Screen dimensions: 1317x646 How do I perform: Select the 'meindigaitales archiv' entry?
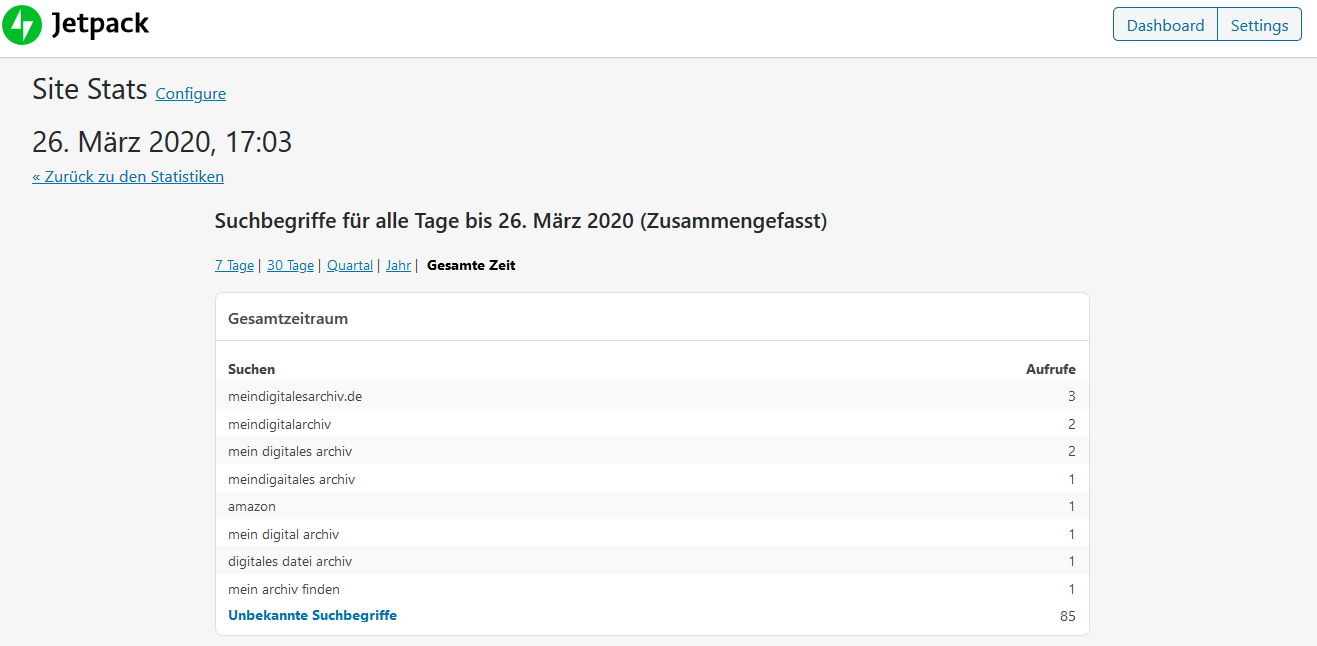point(291,480)
